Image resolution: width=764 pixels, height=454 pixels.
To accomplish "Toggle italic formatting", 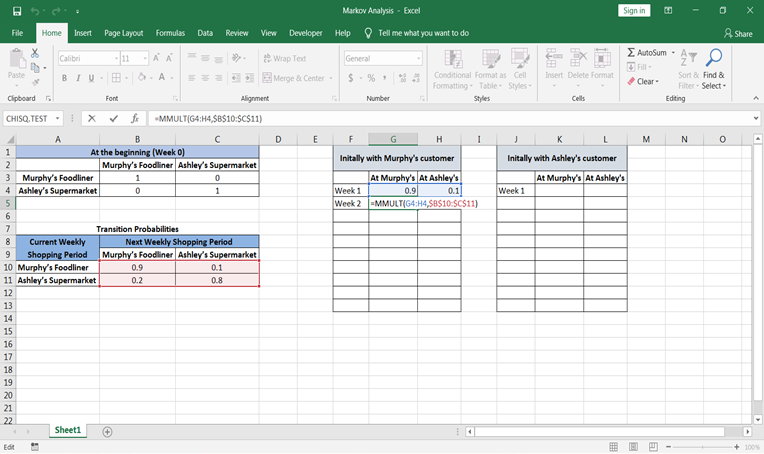I will tap(78, 78).
